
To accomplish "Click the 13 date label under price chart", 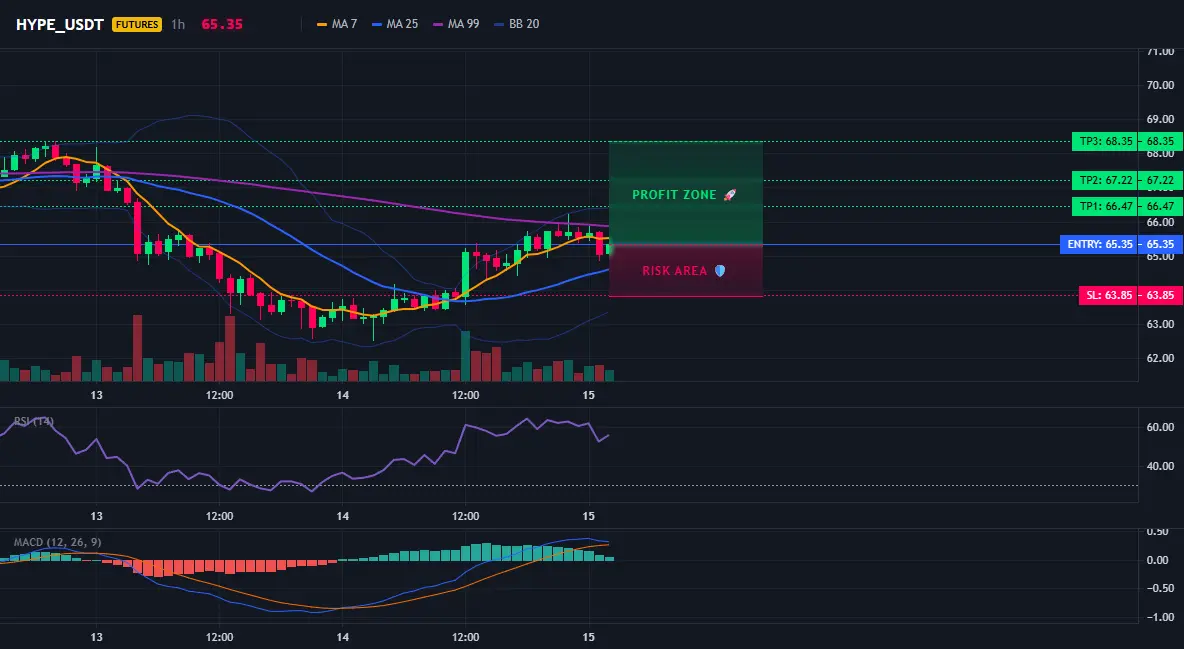I will tap(97, 395).
